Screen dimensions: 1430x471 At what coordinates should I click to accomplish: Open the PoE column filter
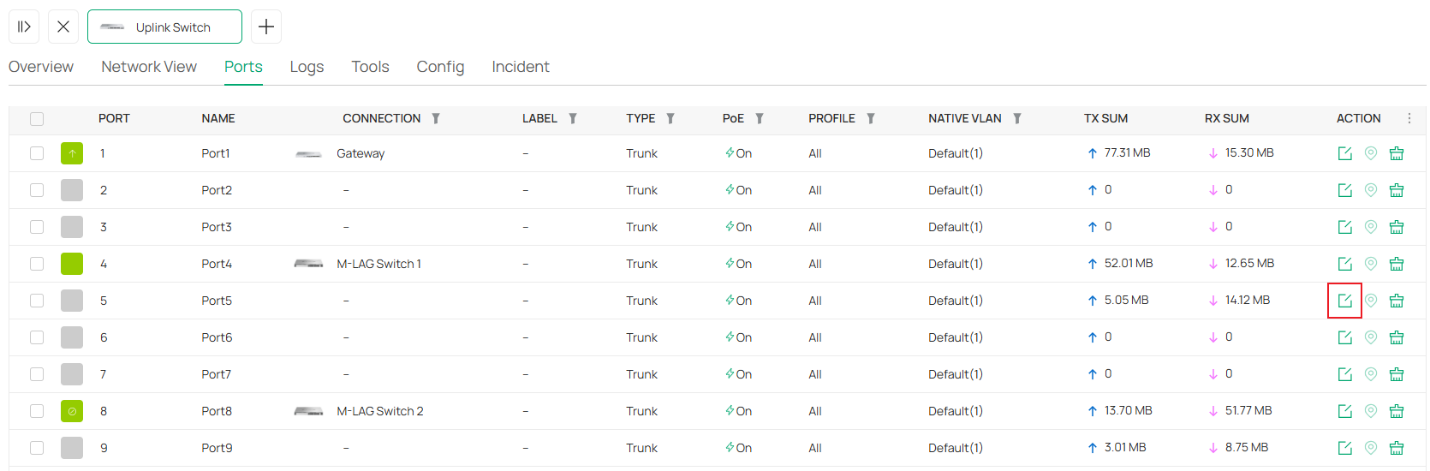tap(759, 118)
